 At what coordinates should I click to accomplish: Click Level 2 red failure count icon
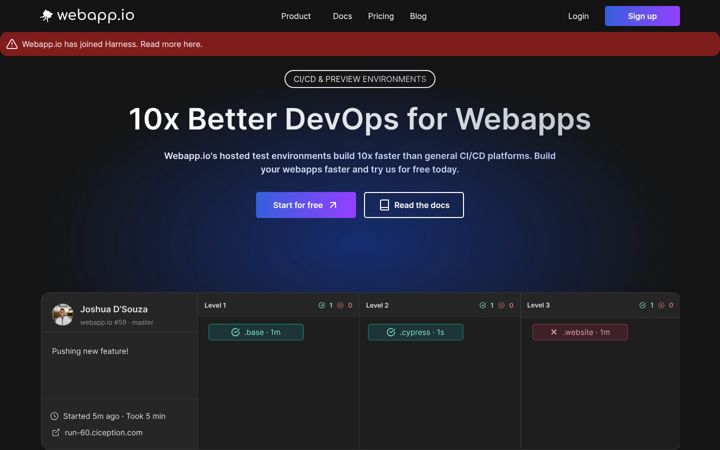(501, 305)
